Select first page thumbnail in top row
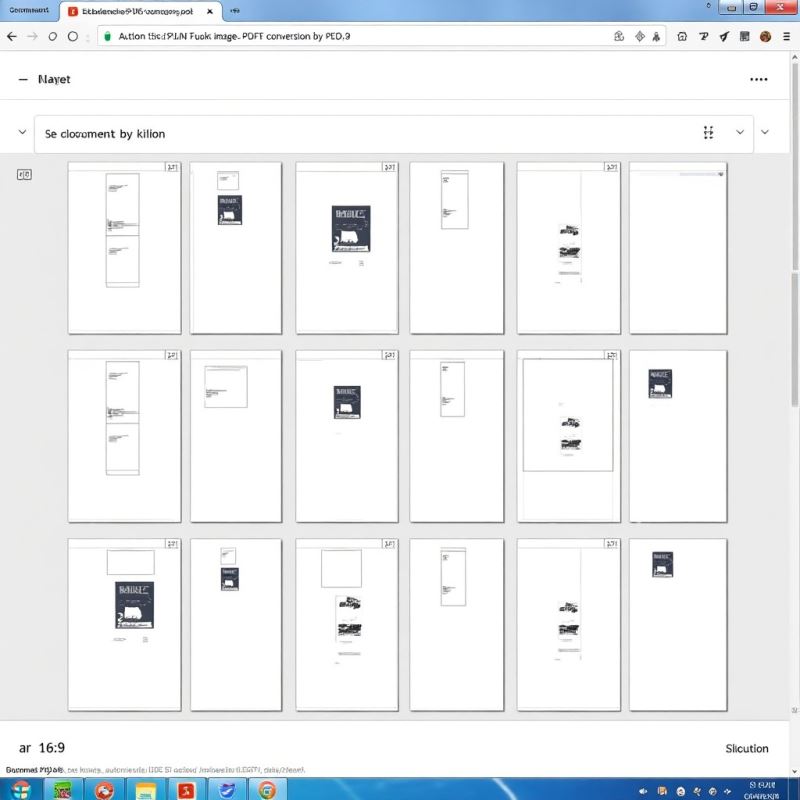 (124, 248)
